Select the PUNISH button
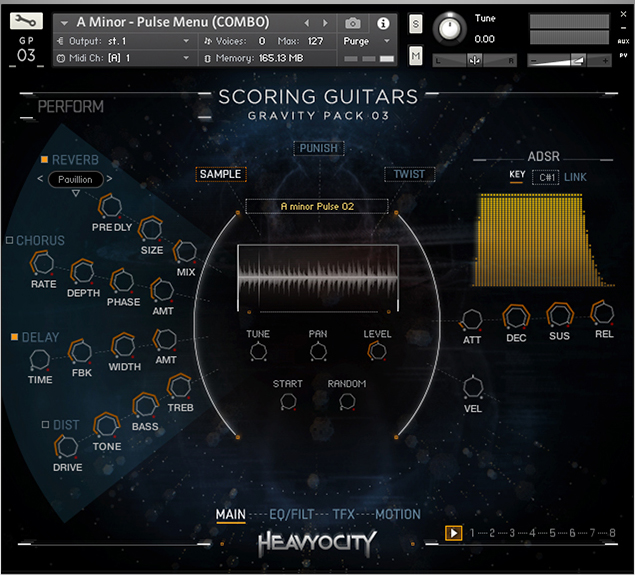 pos(319,148)
